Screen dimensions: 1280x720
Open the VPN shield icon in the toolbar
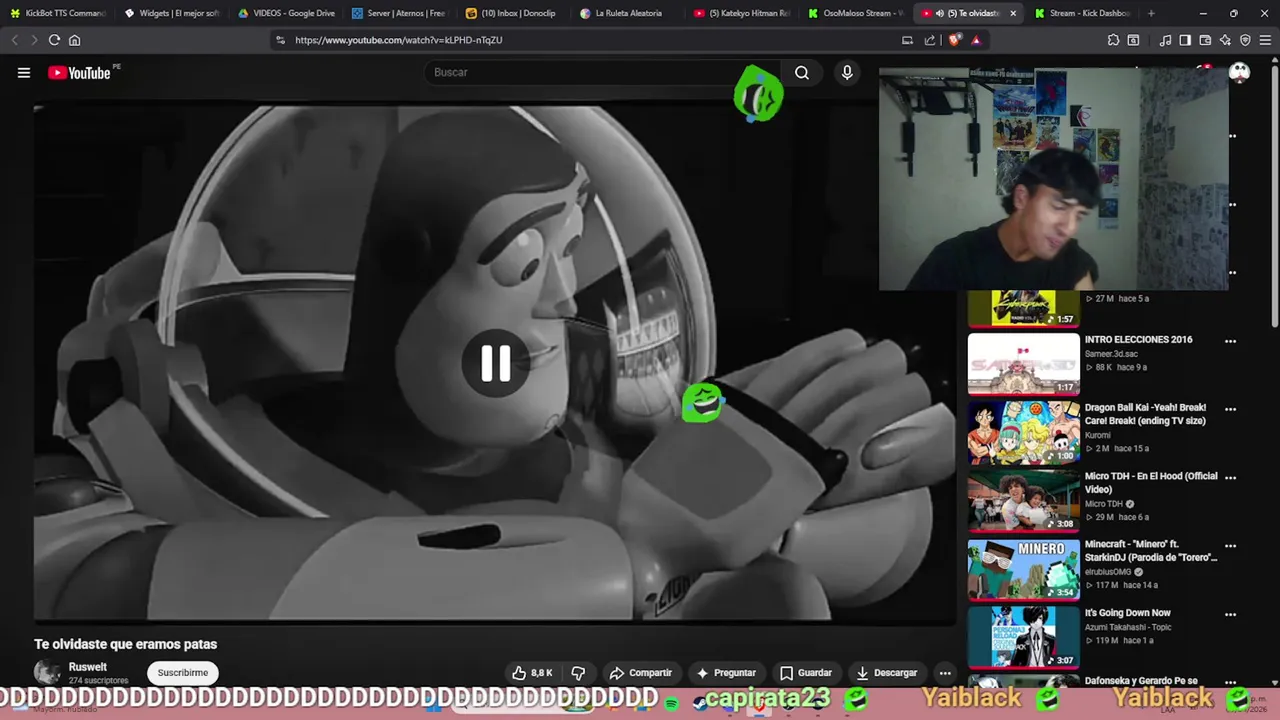pos(1245,40)
